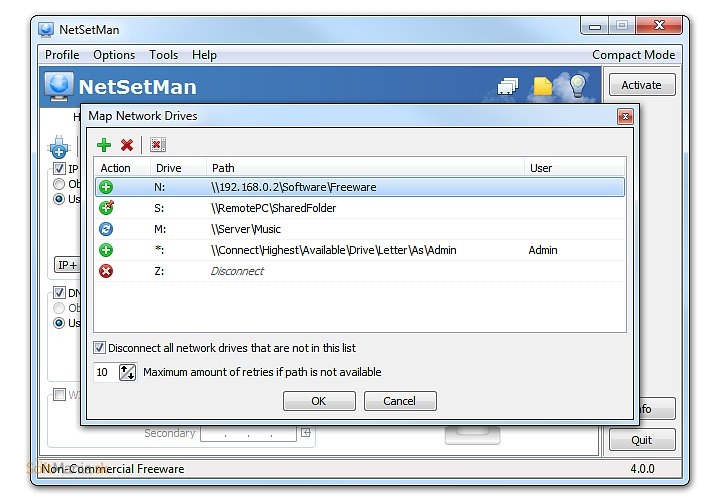Add a new network drive mapping
Viewport: 720px width, 500px height.
point(104,145)
